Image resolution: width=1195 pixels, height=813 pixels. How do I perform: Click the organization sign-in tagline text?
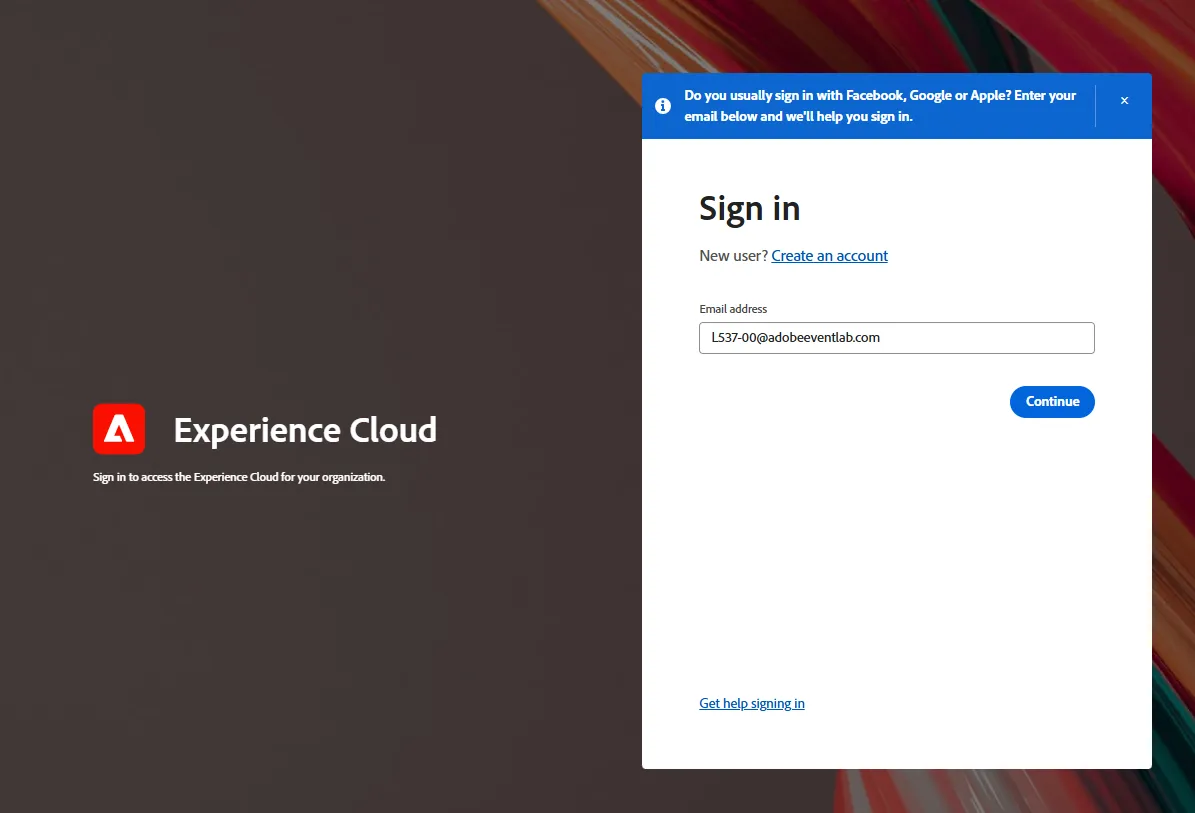click(239, 477)
